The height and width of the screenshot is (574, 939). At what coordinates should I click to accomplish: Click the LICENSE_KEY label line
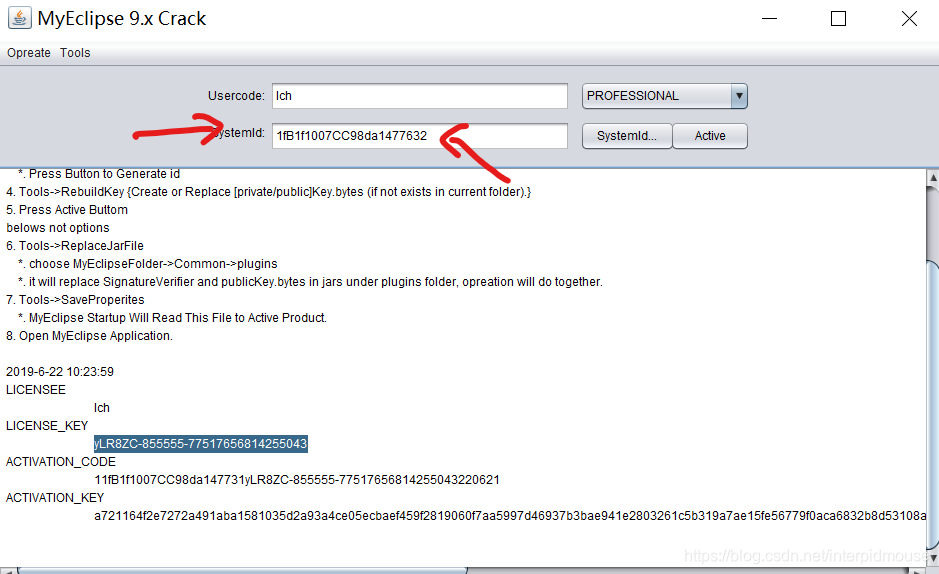[x=47, y=426]
